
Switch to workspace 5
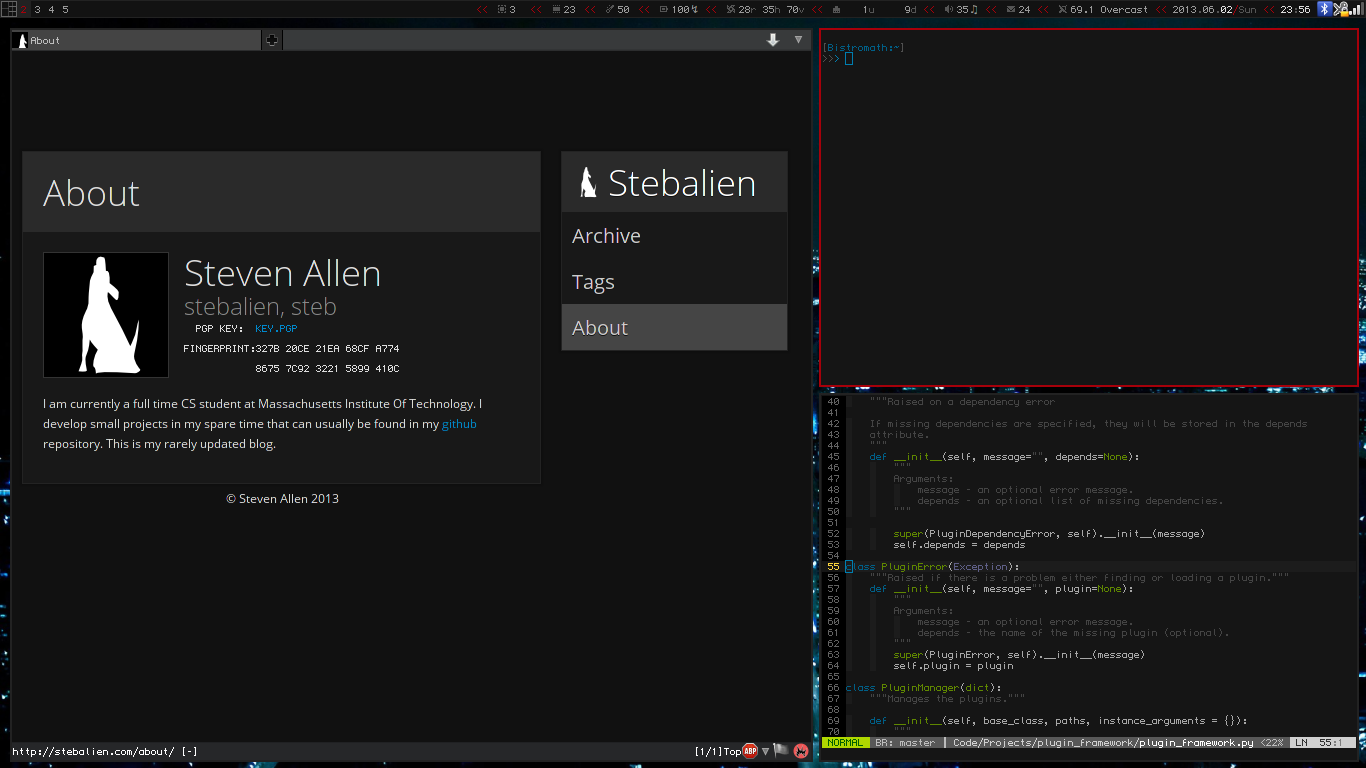[65, 9]
